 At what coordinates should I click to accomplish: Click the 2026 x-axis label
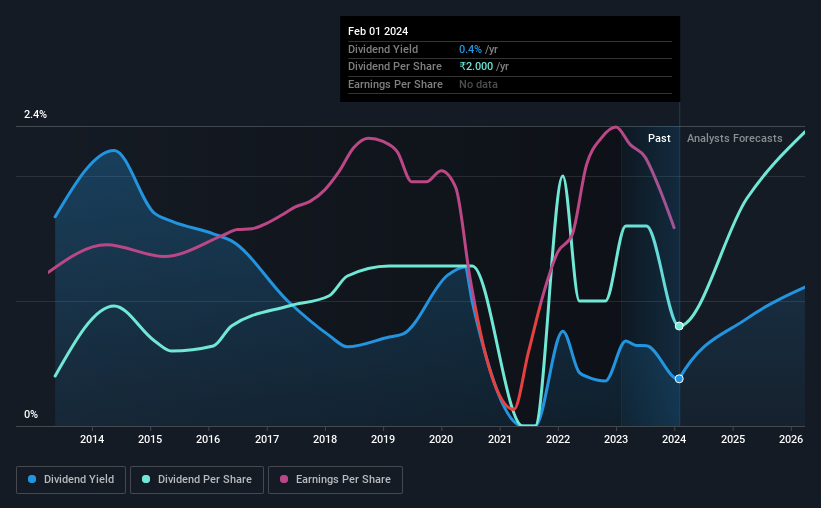[x=791, y=439]
